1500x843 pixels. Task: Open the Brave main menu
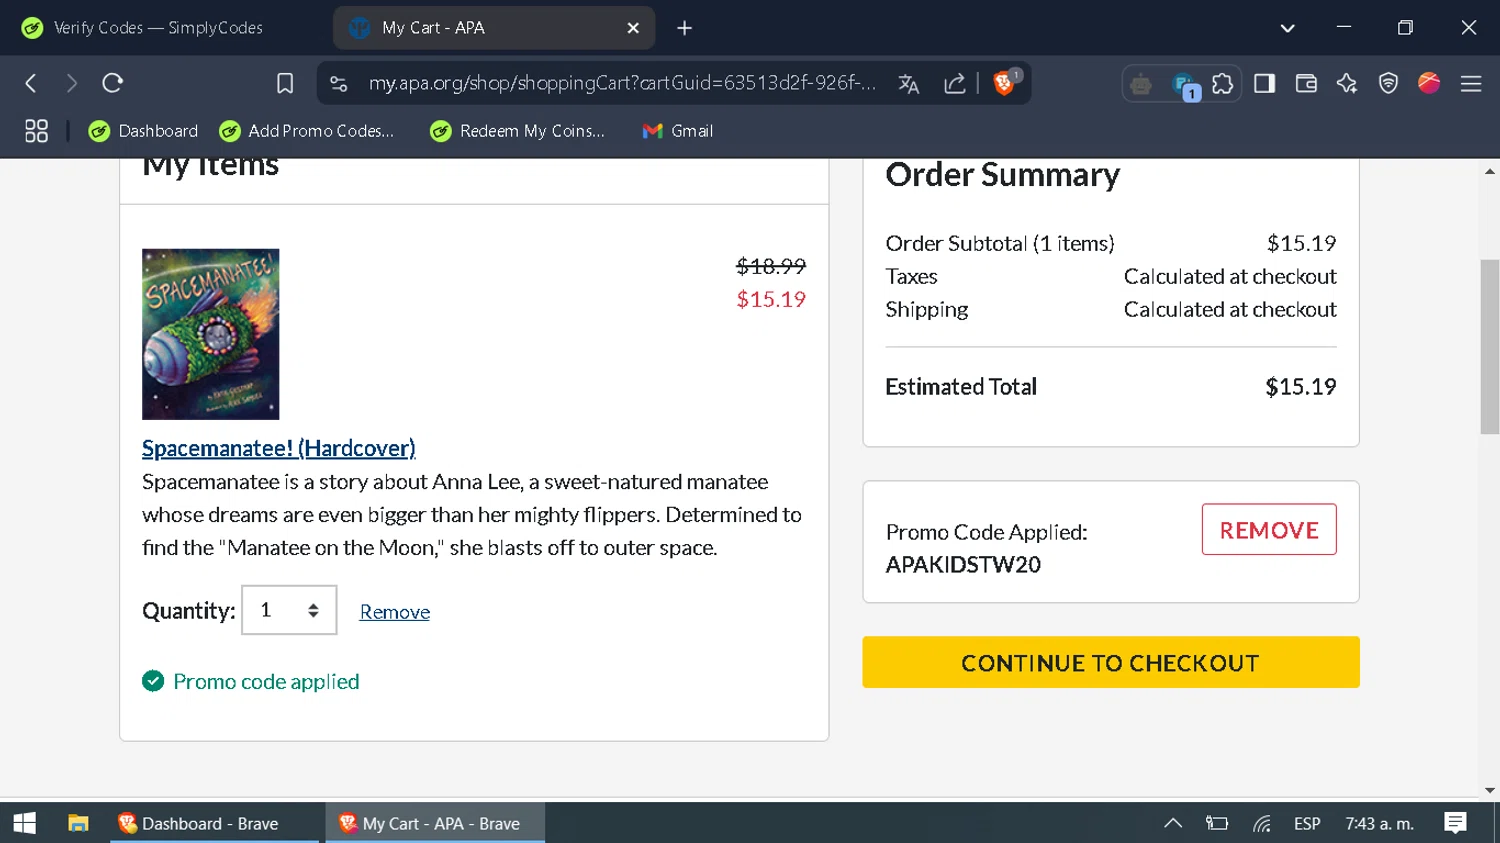tap(1471, 84)
